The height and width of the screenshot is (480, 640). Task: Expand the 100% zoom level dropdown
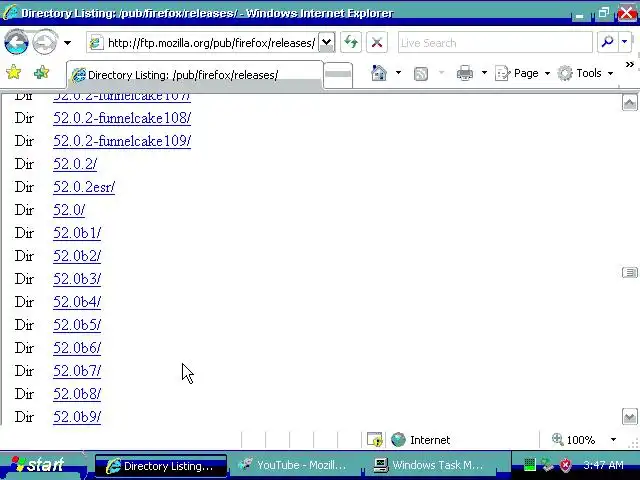pyautogui.click(x=613, y=440)
